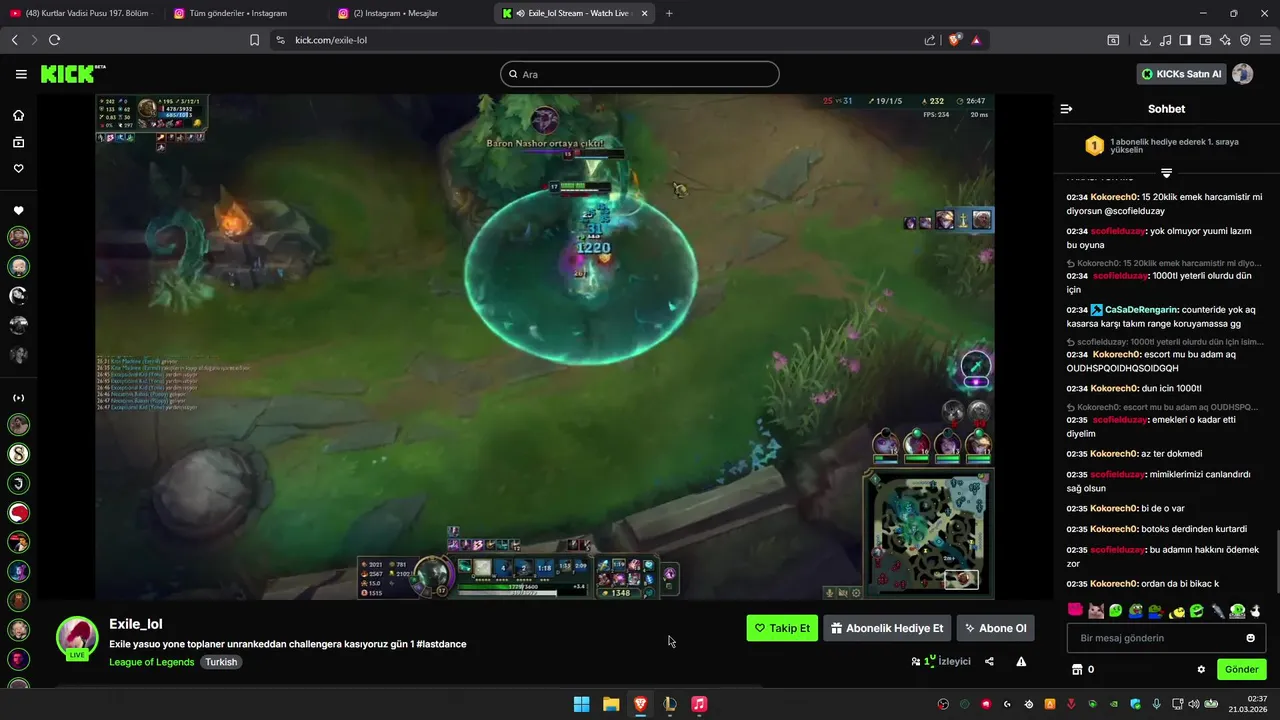Open File Explorer from taskbar
The width and height of the screenshot is (1280, 720).
click(x=611, y=704)
